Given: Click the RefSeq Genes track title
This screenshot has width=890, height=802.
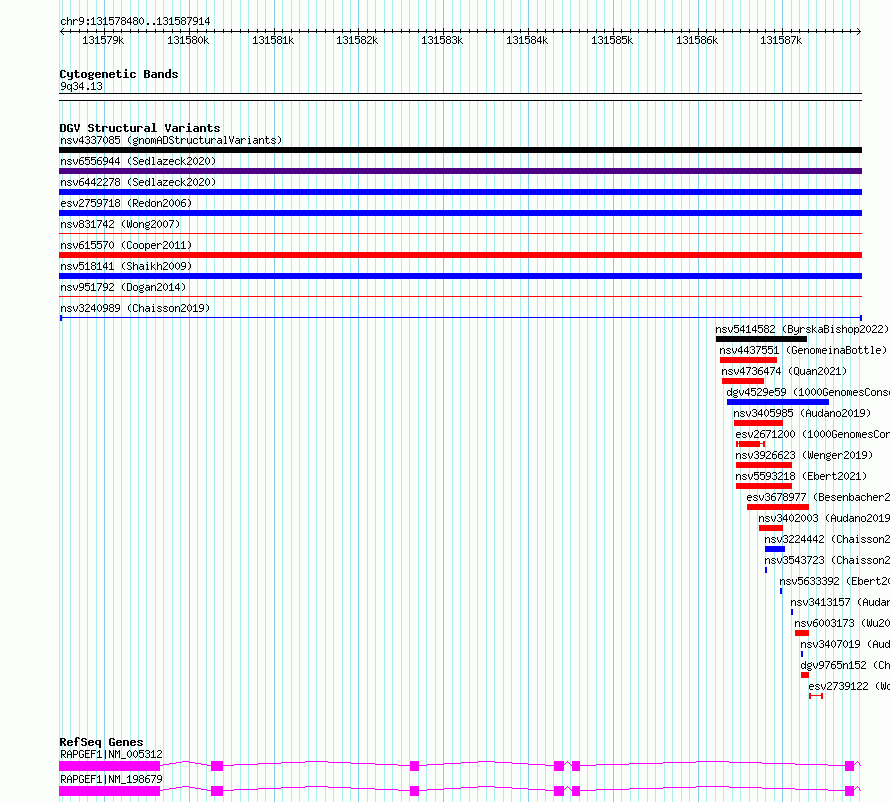Looking at the screenshot, I should (x=101, y=742).
